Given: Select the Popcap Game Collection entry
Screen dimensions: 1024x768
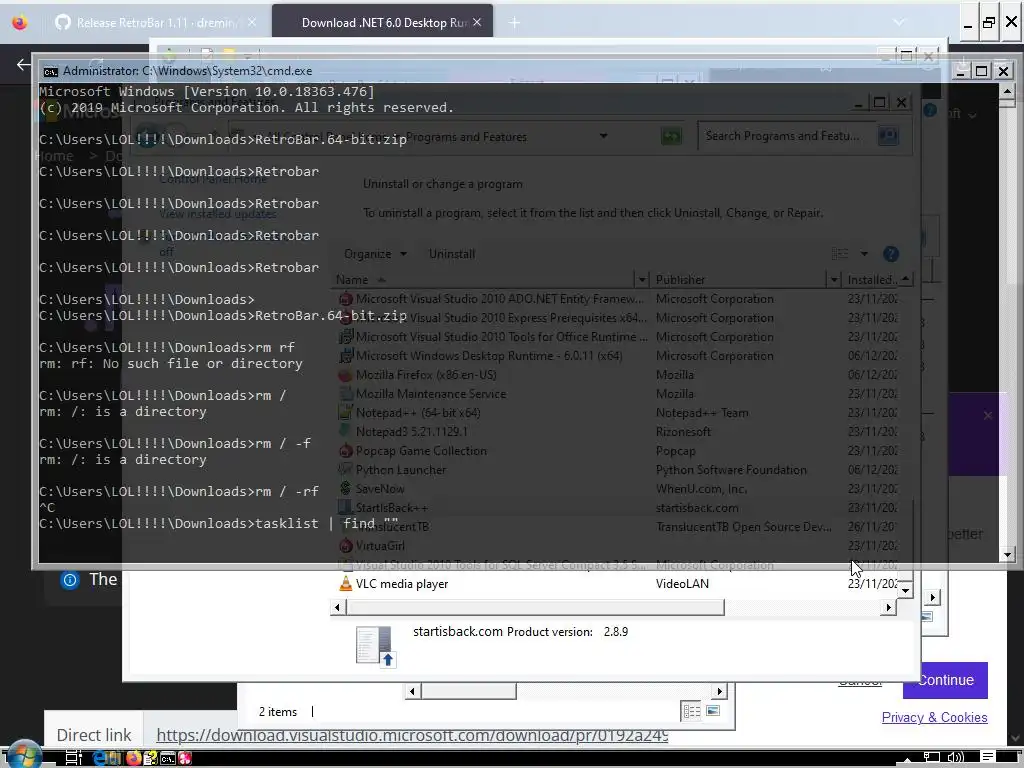Looking at the screenshot, I should pyautogui.click(x=617, y=451).
